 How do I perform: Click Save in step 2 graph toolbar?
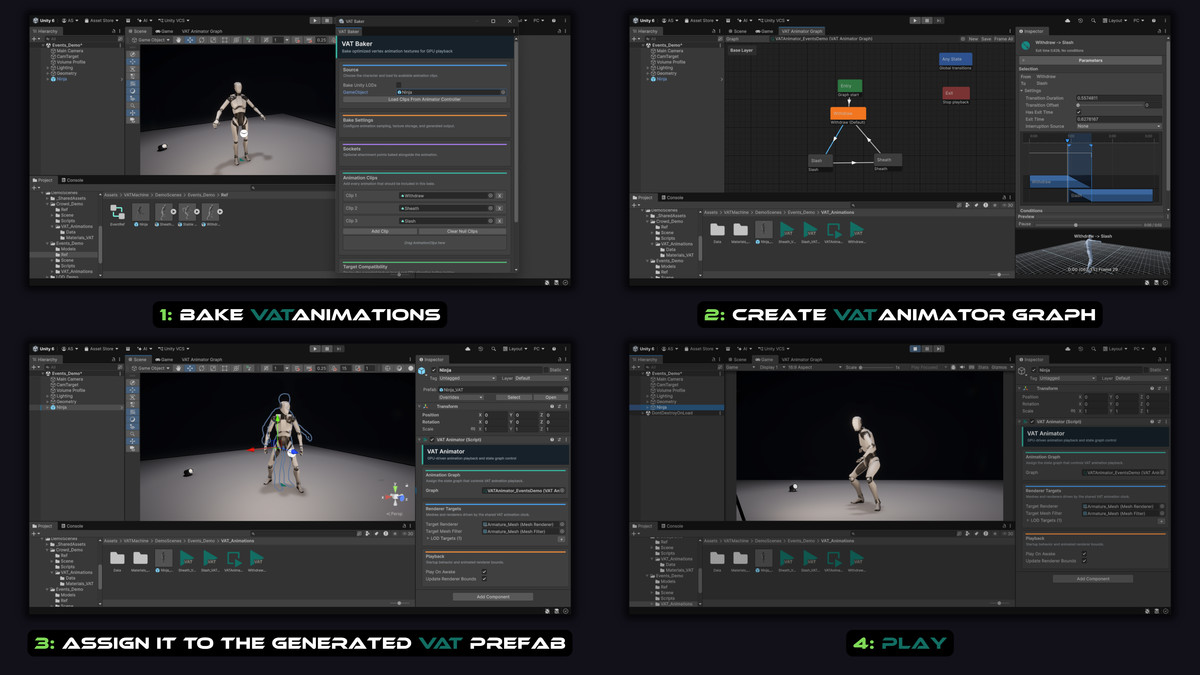point(986,39)
